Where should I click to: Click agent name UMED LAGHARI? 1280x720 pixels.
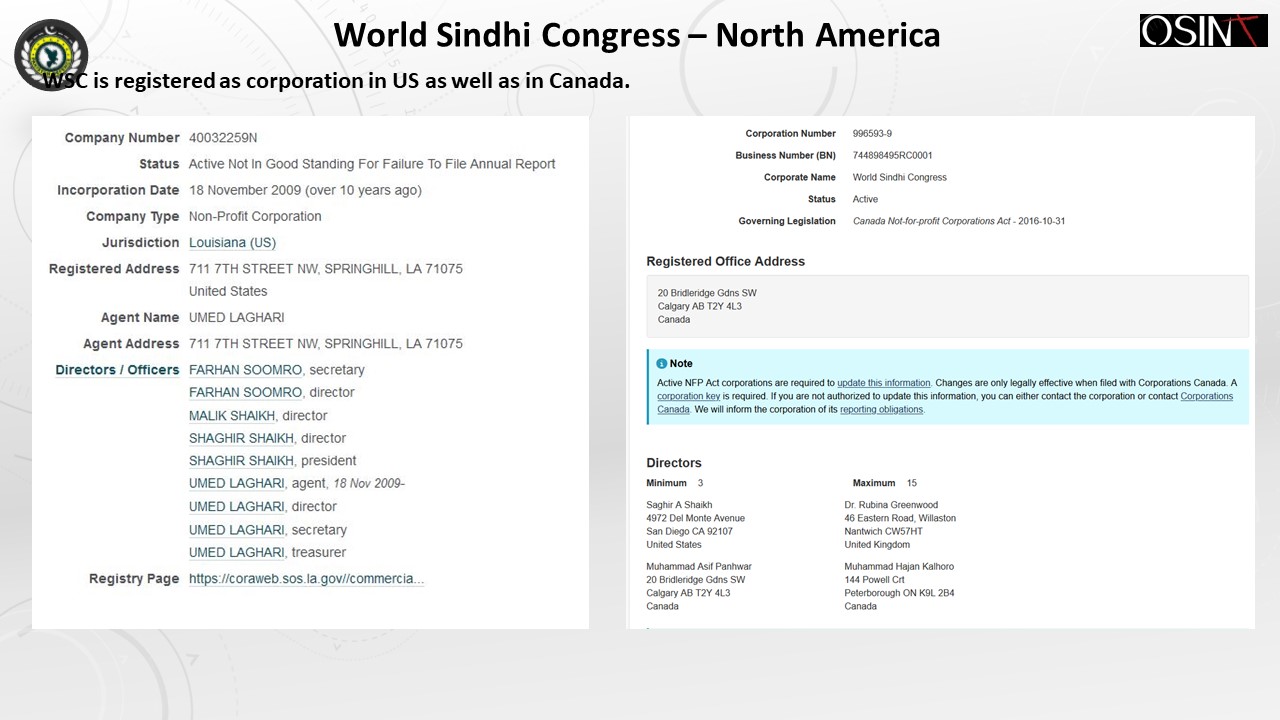click(236, 318)
